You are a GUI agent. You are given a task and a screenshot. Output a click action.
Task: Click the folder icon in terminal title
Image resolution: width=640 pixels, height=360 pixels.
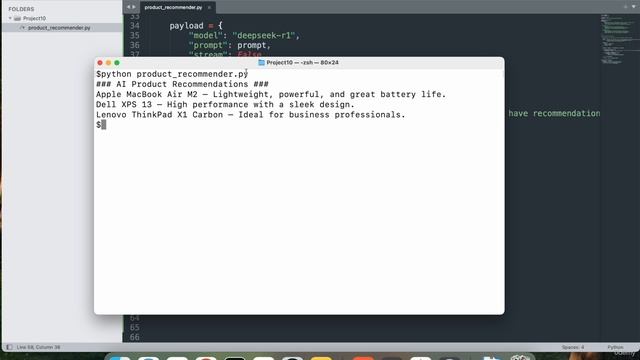(x=262, y=62)
